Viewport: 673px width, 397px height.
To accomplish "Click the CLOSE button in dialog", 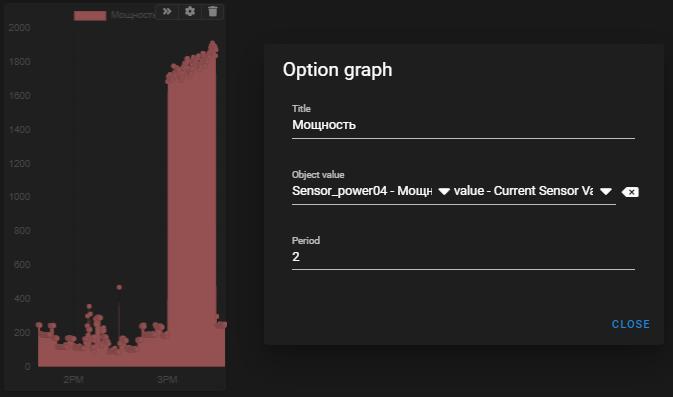I will tap(631, 324).
